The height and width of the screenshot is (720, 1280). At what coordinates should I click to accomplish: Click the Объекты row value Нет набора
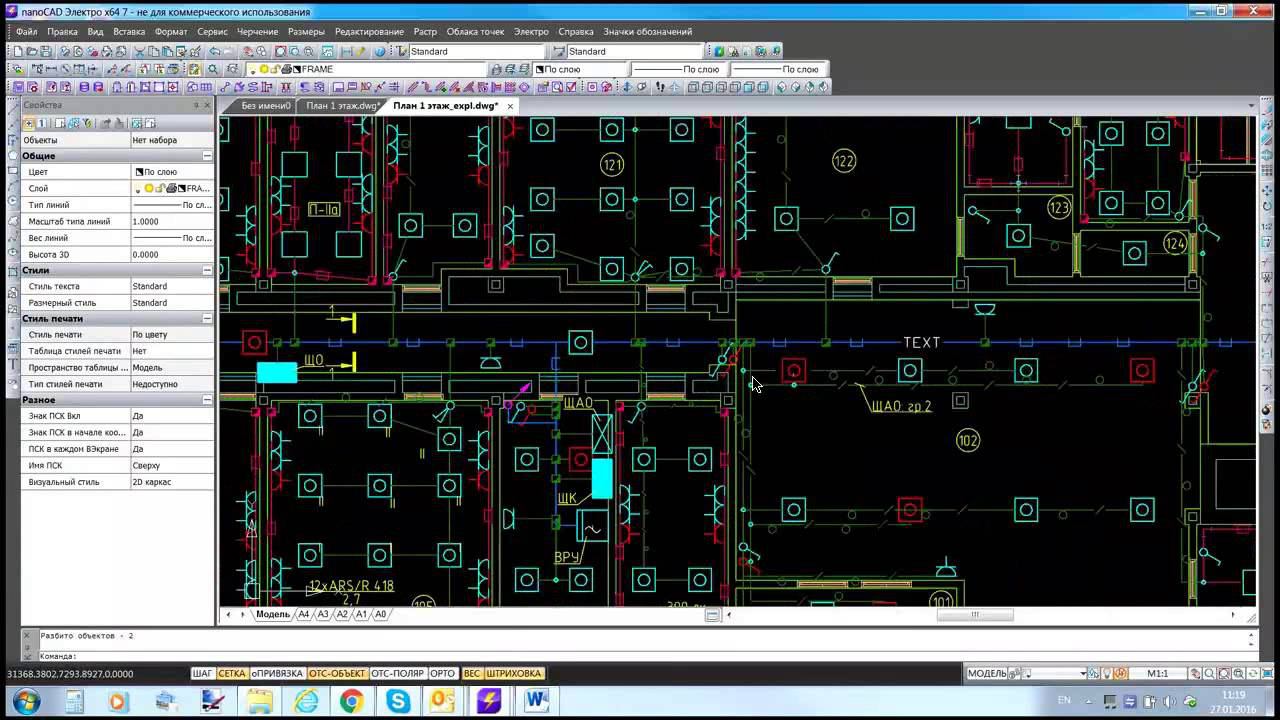pos(172,140)
